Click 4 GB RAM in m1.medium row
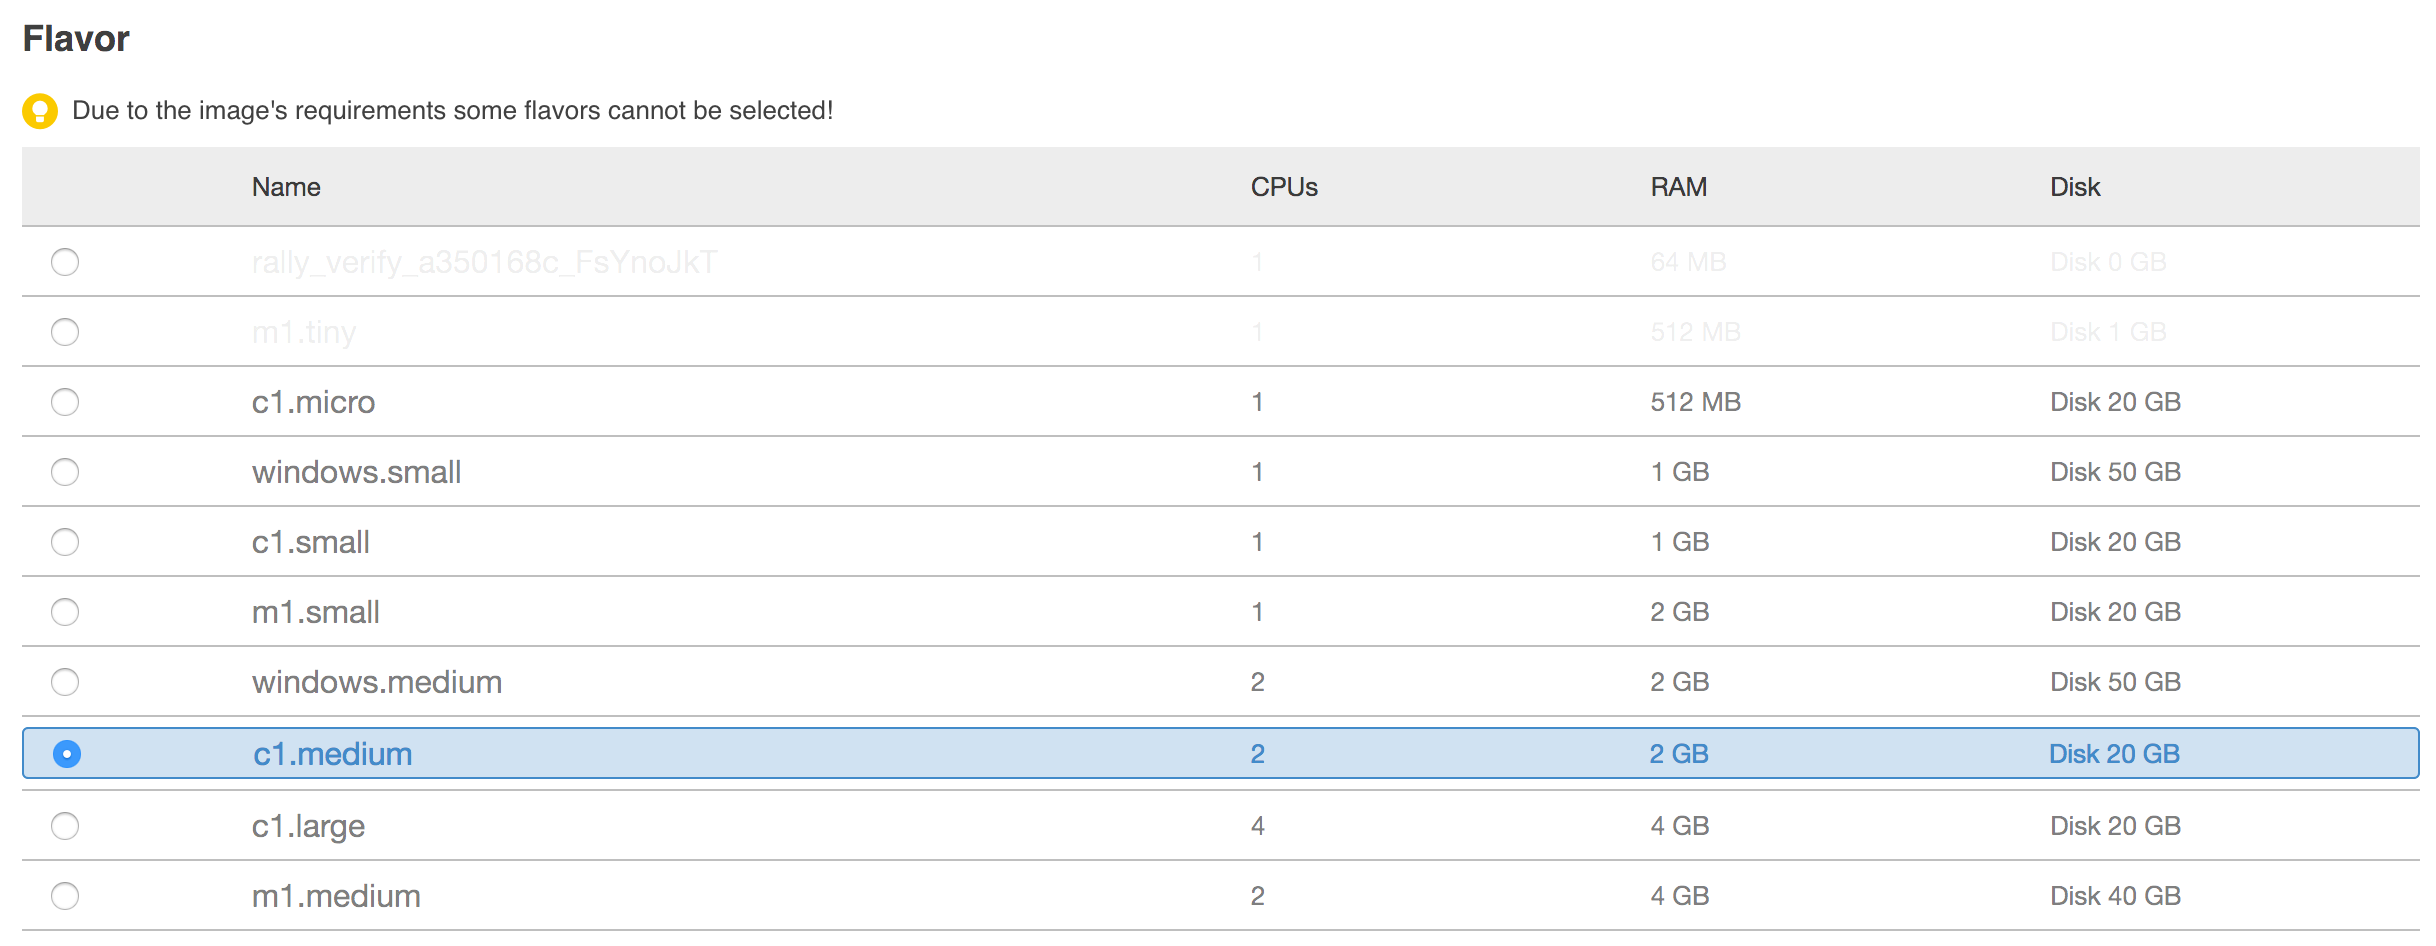This screenshot has width=2436, height=946. [1680, 896]
